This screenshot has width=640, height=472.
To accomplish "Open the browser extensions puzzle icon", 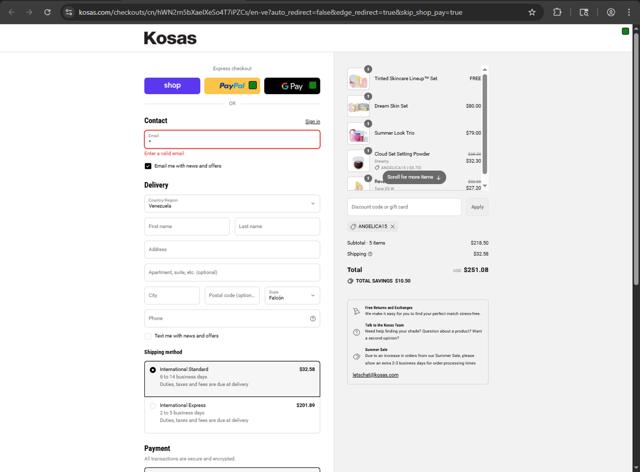I will click(x=557, y=12).
